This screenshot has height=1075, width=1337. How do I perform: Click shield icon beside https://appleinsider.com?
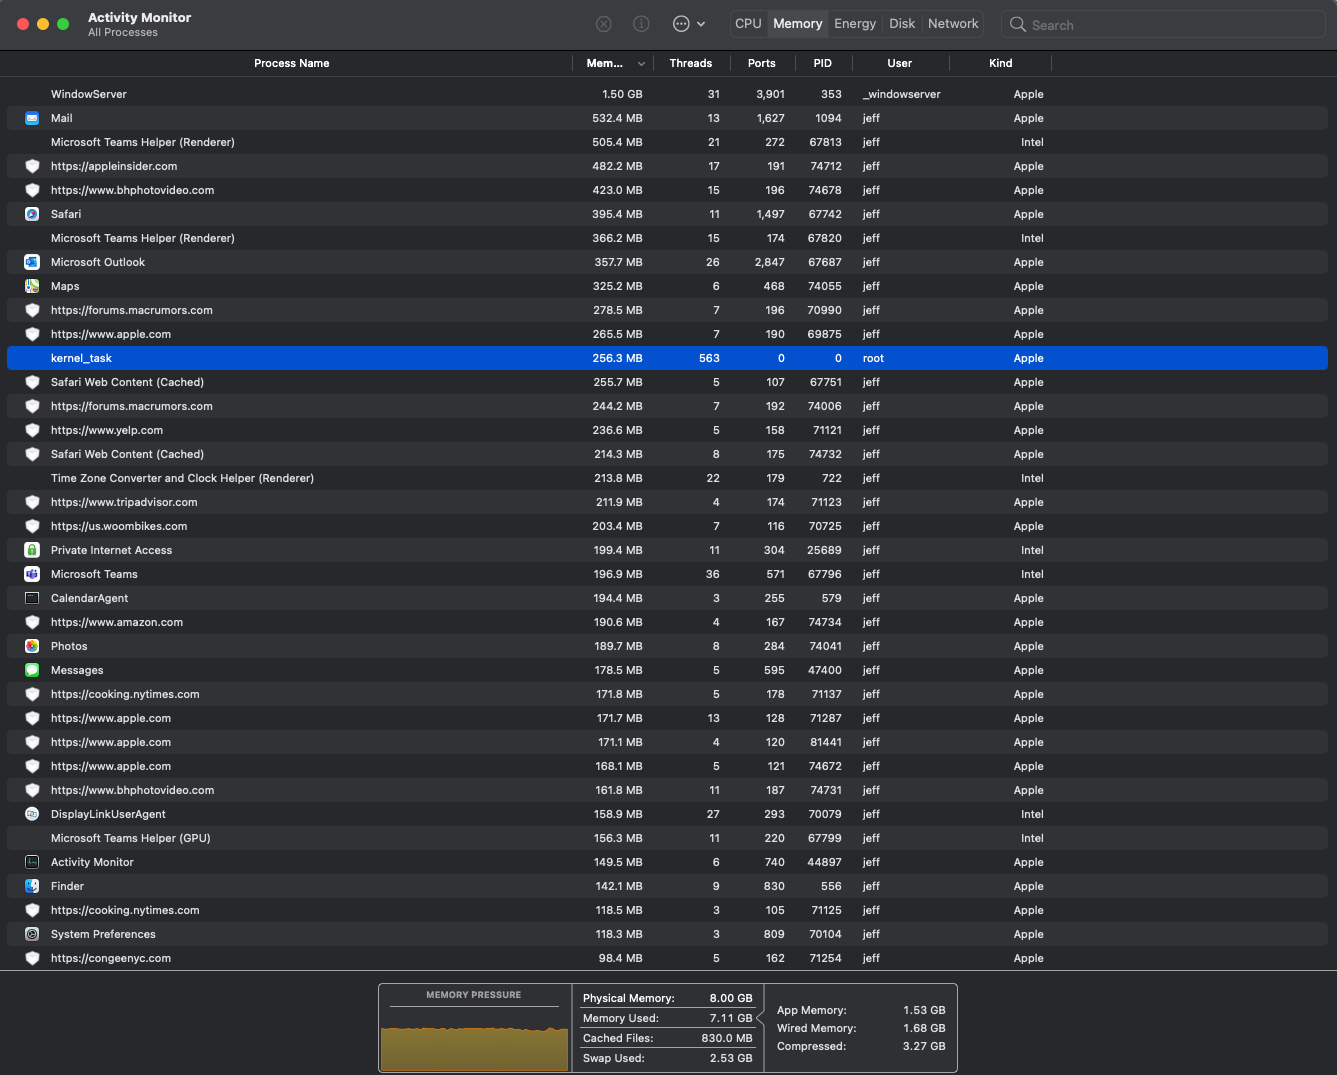pos(32,166)
